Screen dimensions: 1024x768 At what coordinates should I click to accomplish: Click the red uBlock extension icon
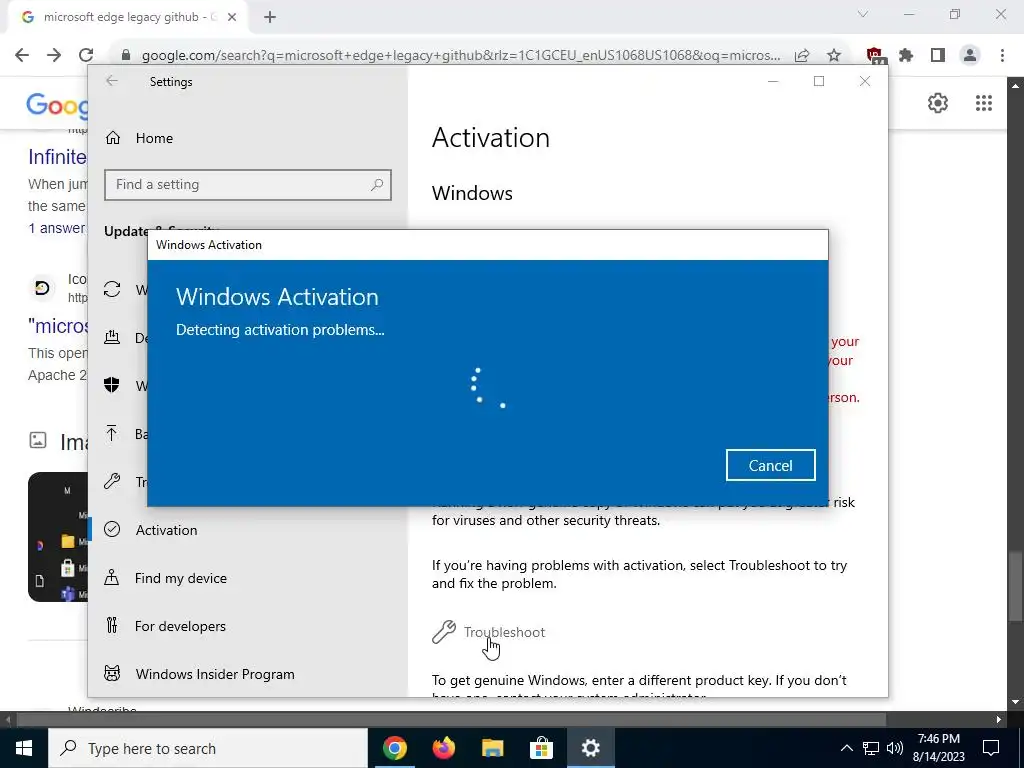click(875, 56)
